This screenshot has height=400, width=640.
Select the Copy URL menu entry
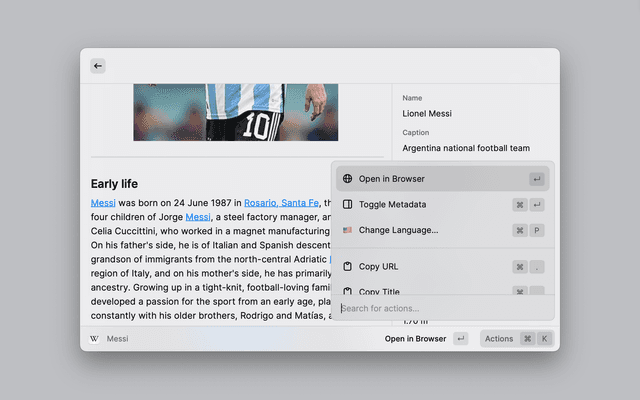(378, 267)
